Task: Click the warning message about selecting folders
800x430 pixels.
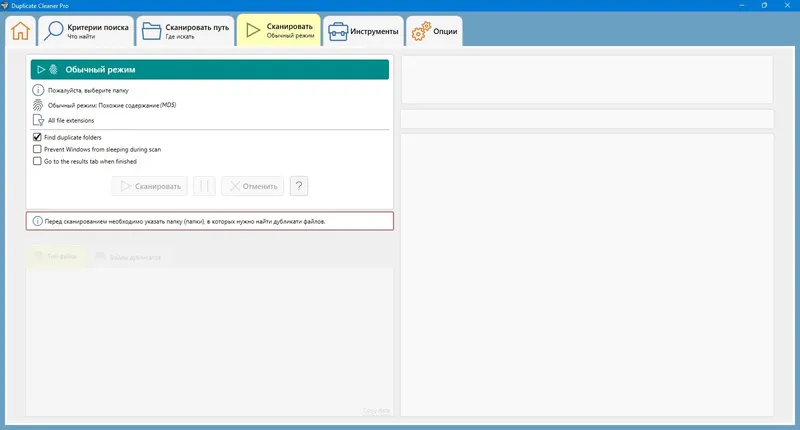Action: pyautogui.click(x=210, y=221)
